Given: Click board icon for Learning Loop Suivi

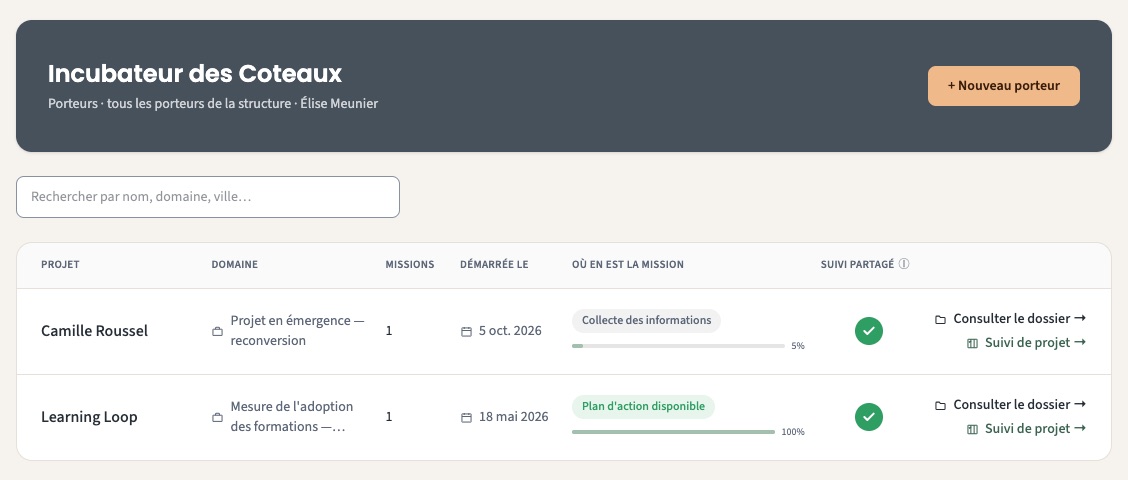Looking at the screenshot, I should point(973,430).
